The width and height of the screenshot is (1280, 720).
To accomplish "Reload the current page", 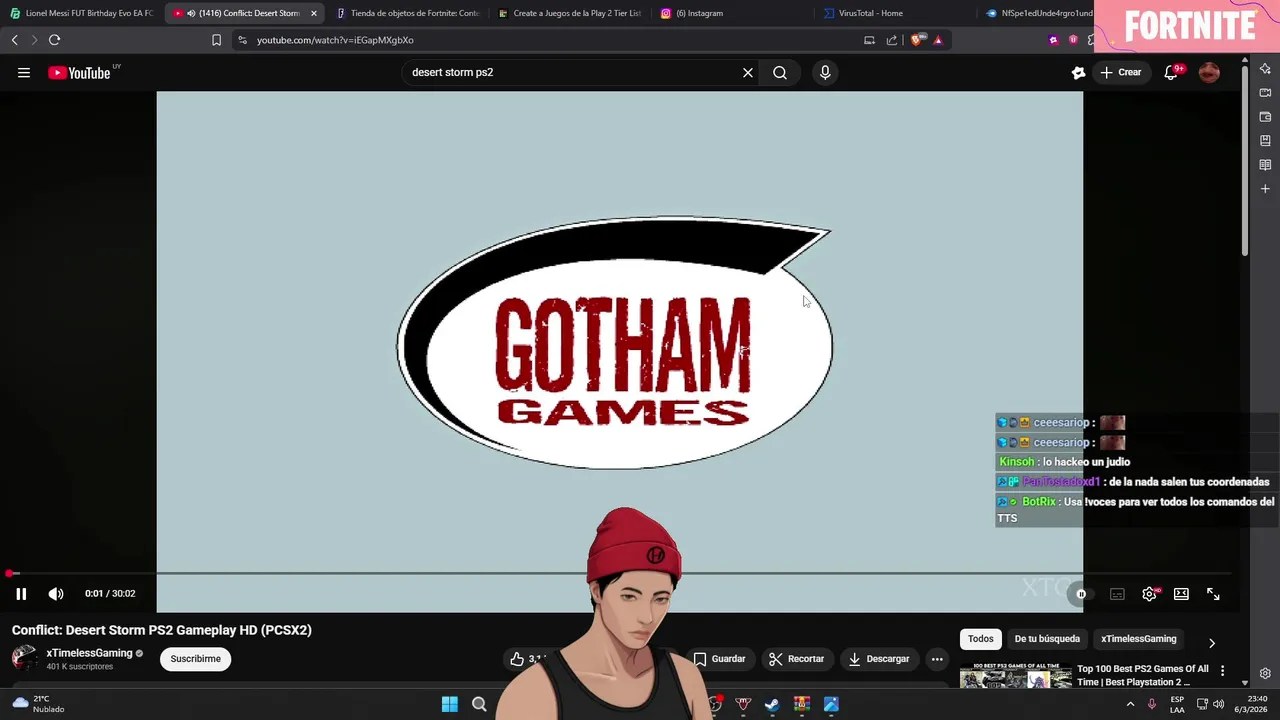I will pyautogui.click(x=54, y=40).
